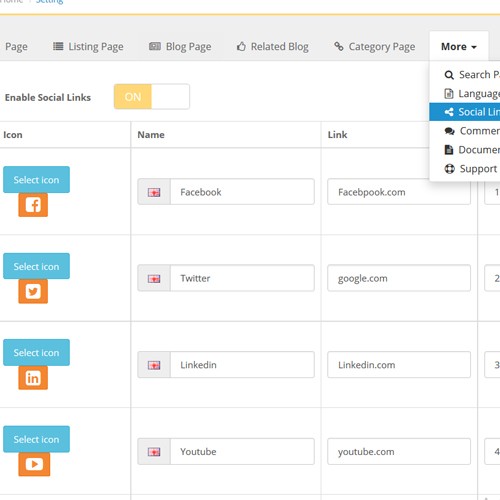Click the Name column header
500x500 pixels.
point(151,135)
